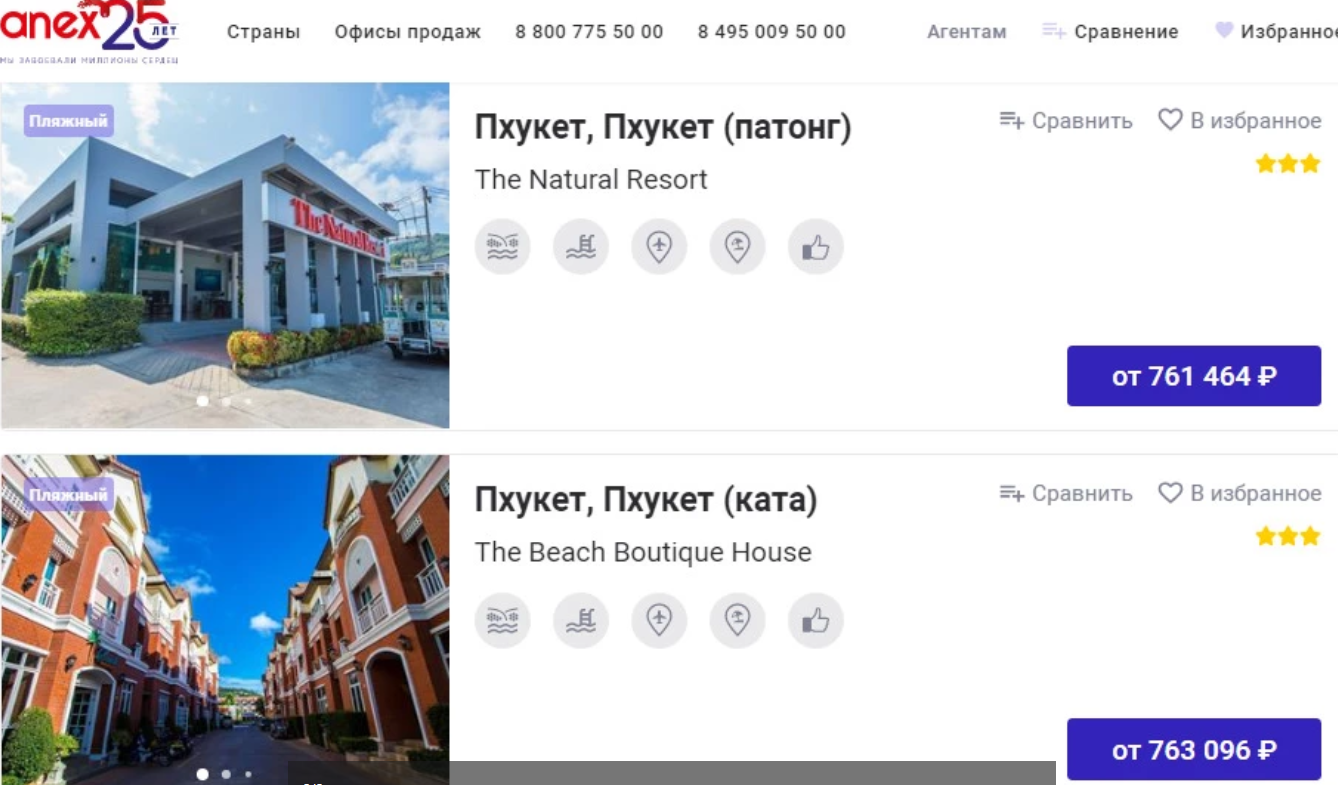Click the thumbs-up icon for The Natural Resort
Image resolution: width=1338 pixels, height=785 pixels.
pyautogui.click(x=816, y=247)
